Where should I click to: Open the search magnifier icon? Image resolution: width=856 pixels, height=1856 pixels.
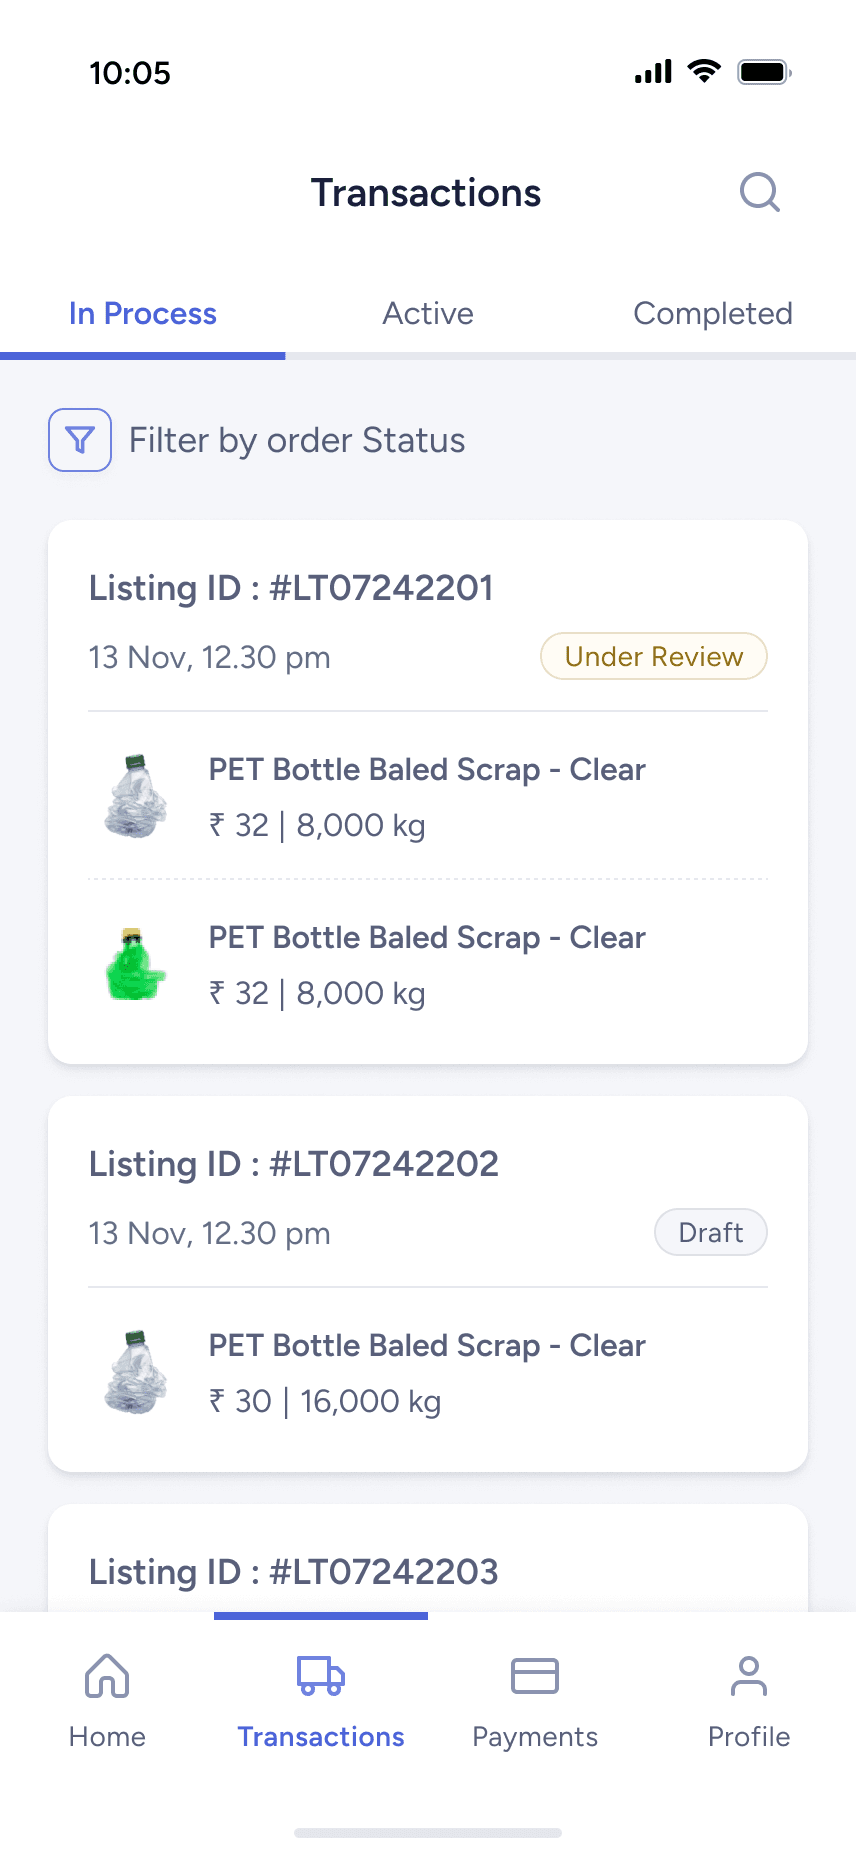tap(760, 192)
